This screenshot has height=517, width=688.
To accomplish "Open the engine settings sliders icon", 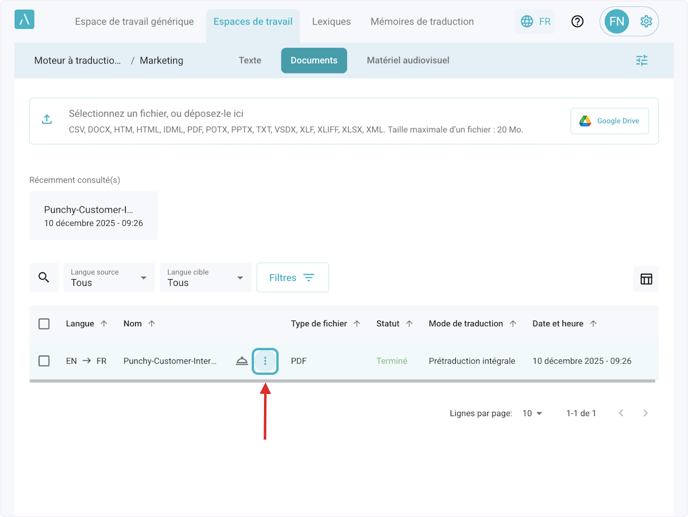I will point(642,61).
